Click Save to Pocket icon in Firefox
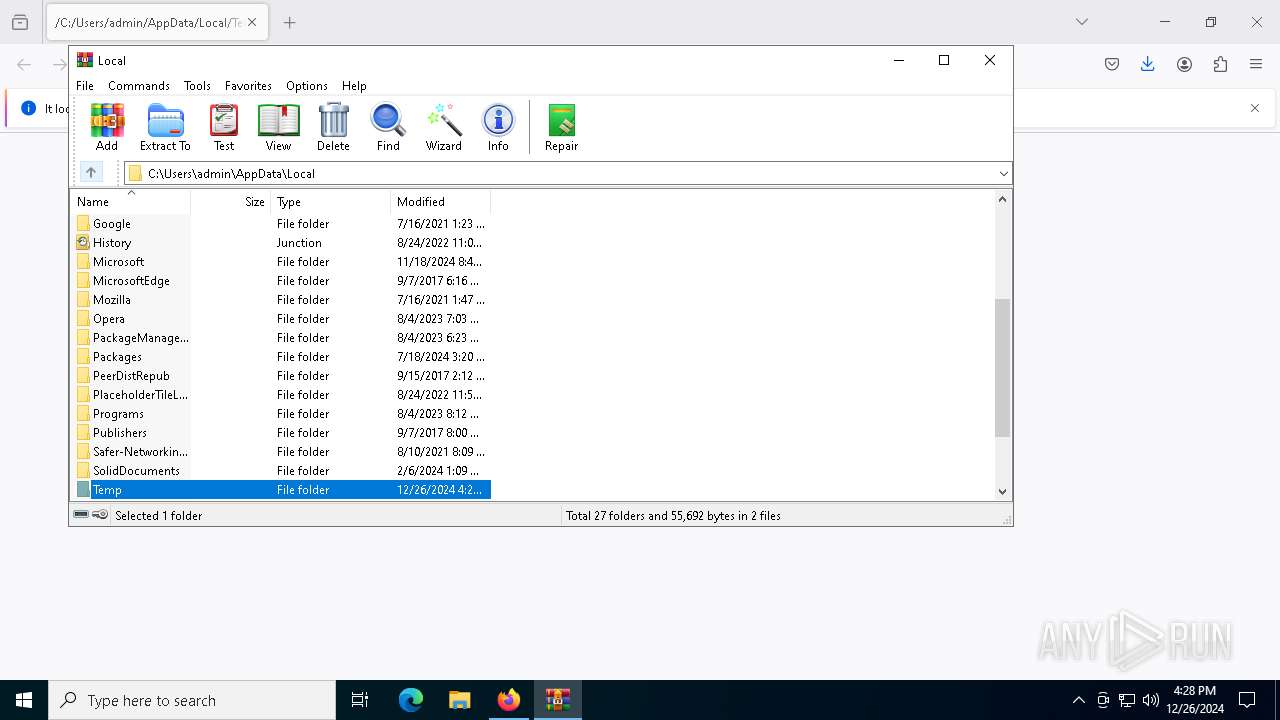Viewport: 1280px width, 720px height. coord(1112,64)
